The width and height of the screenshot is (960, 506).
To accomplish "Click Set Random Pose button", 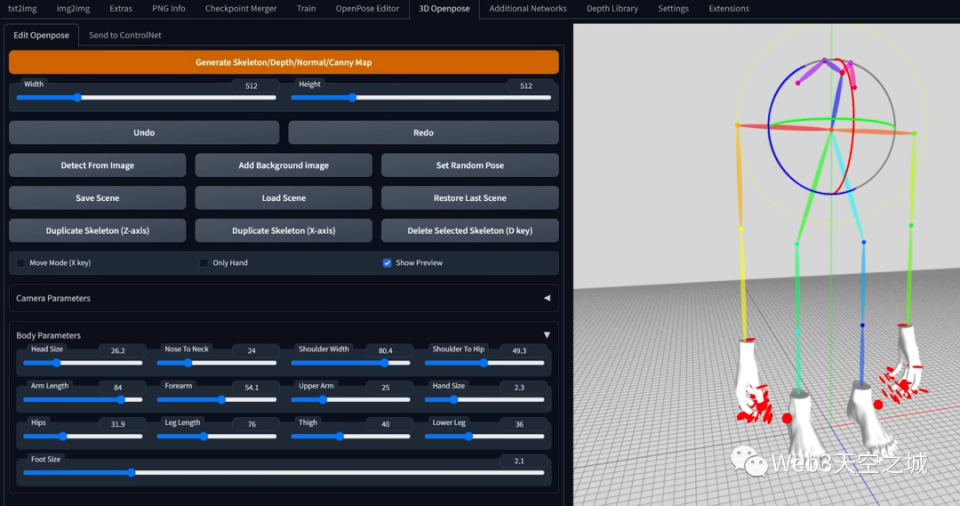I will point(469,165).
